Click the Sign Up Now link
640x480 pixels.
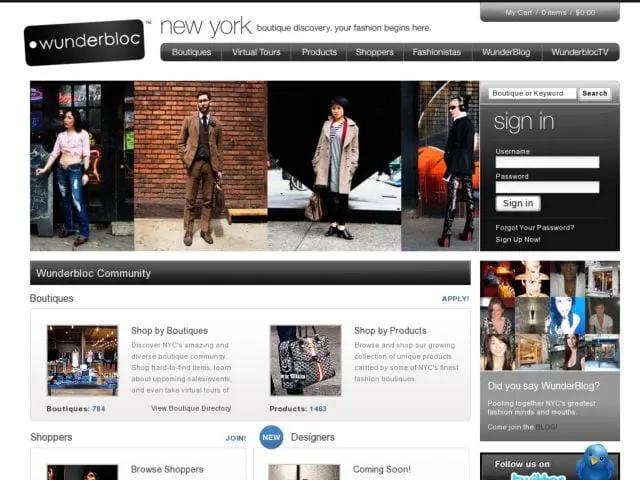coord(518,240)
